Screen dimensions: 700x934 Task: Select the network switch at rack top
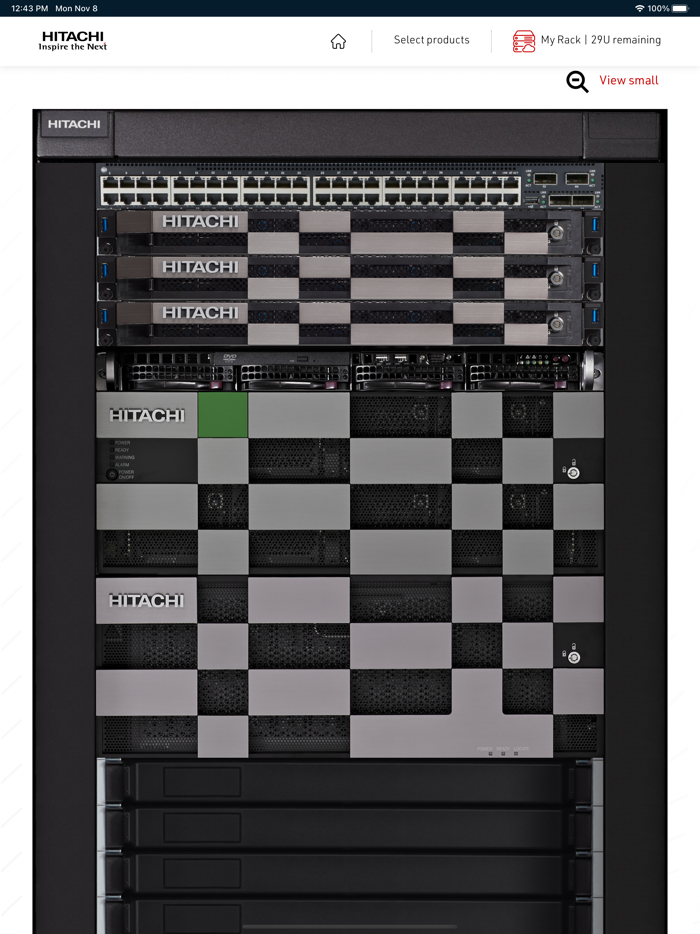click(x=350, y=186)
